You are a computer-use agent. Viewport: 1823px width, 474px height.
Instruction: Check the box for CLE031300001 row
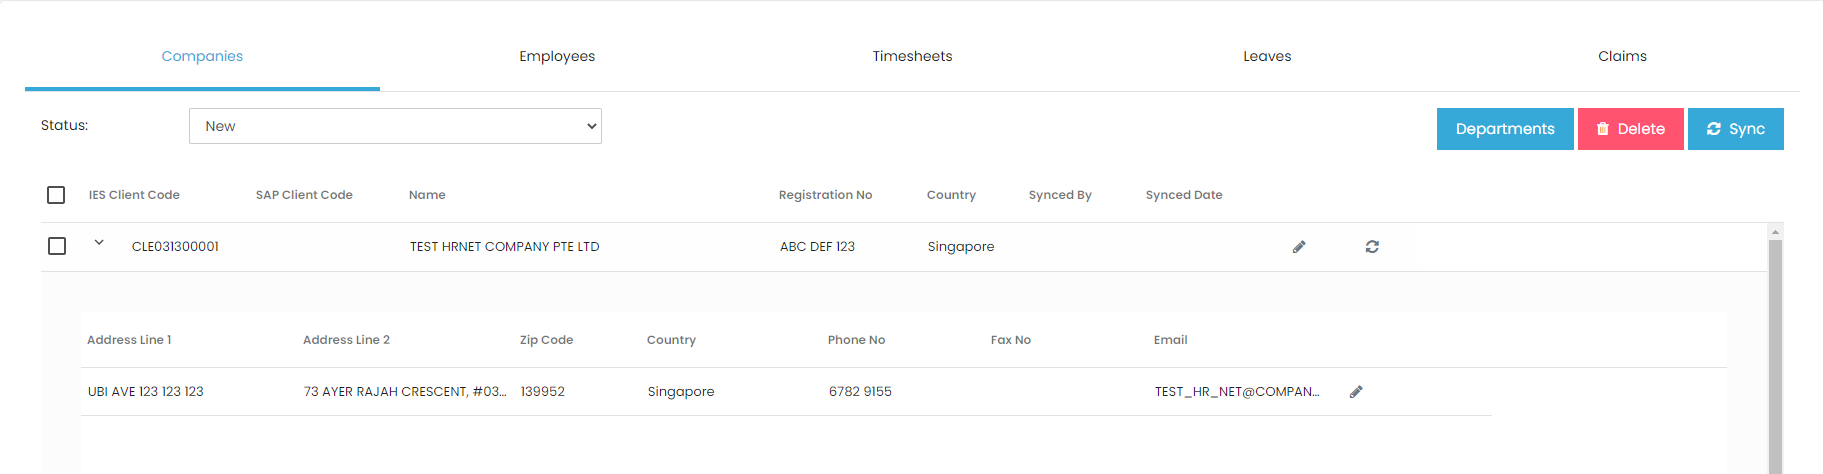click(x=57, y=246)
